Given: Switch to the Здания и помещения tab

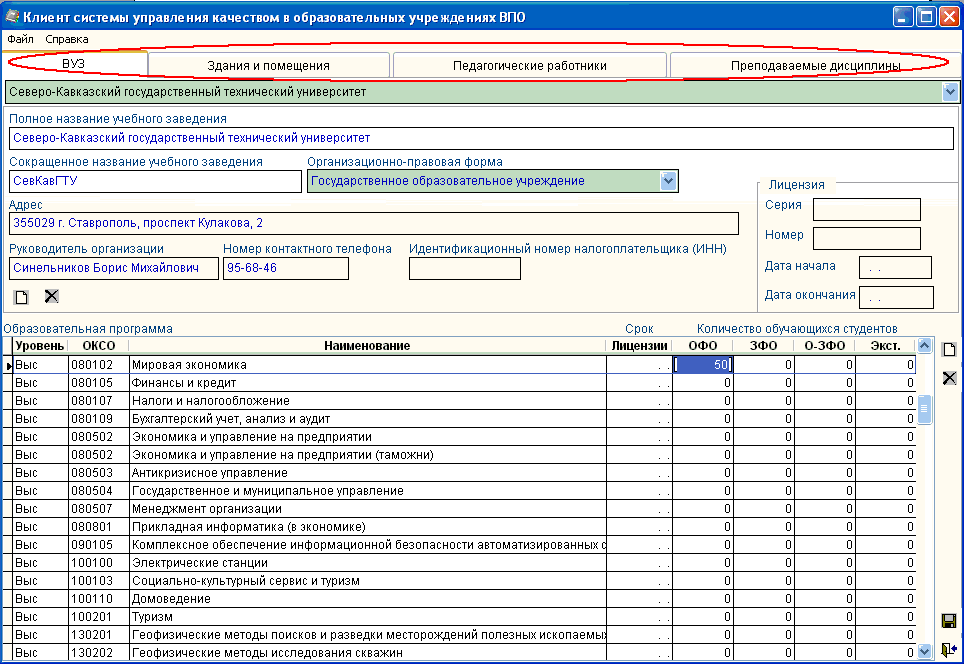Looking at the screenshot, I should tap(269, 66).
